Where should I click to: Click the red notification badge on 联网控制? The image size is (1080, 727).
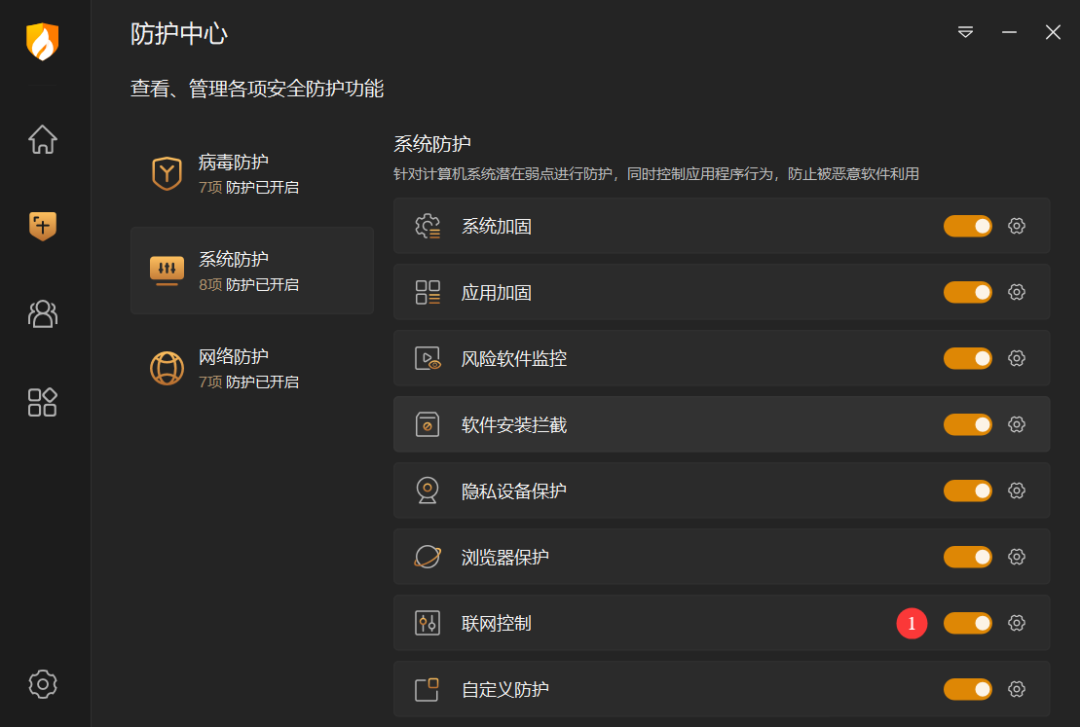pos(911,623)
